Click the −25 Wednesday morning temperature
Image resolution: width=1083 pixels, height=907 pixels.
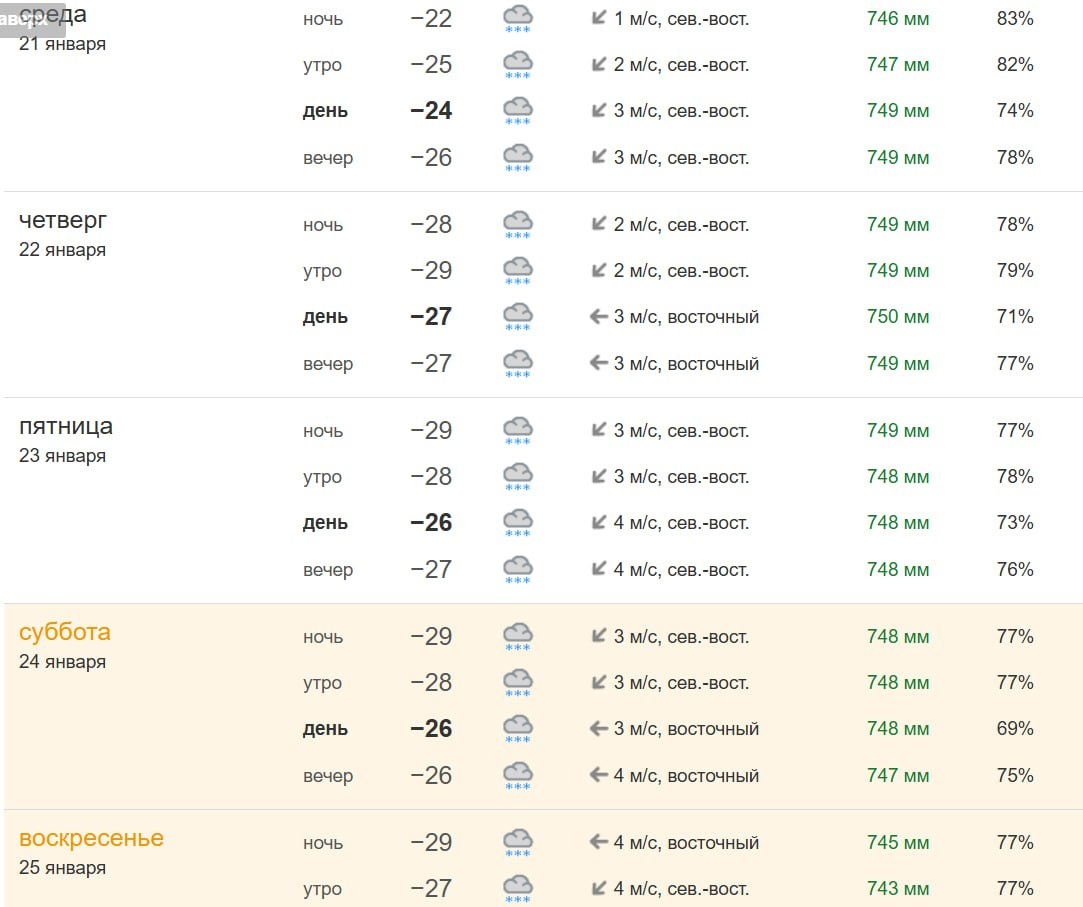click(431, 64)
